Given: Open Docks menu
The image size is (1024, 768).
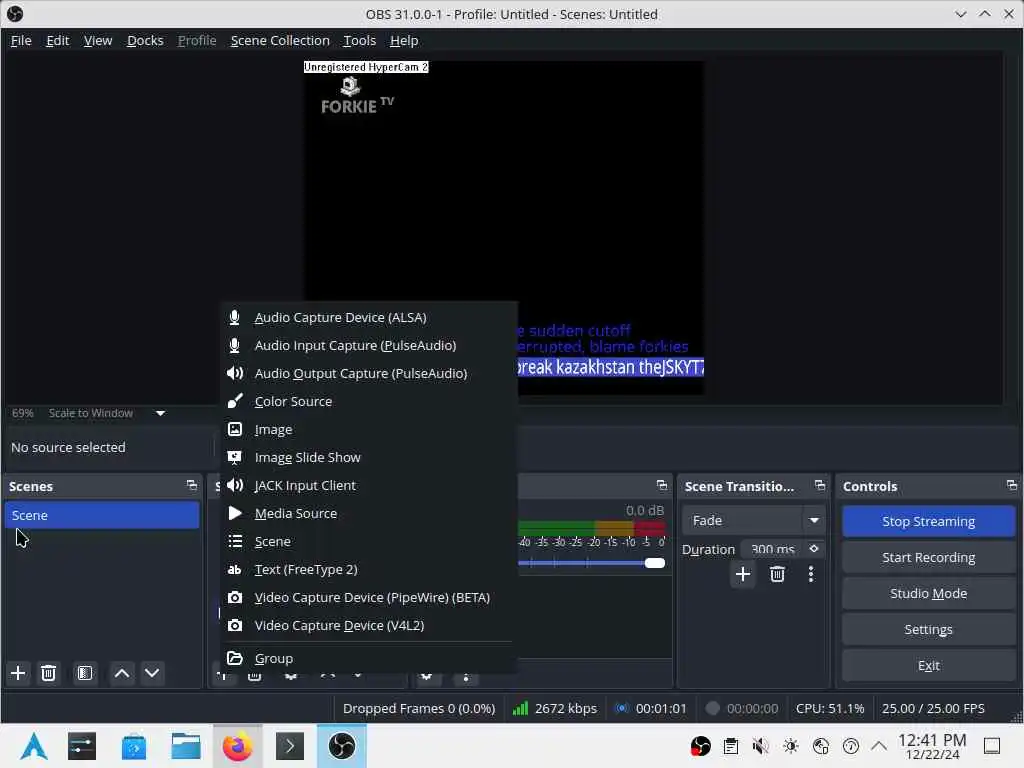Looking at the screenshot, I should point(145,40).
